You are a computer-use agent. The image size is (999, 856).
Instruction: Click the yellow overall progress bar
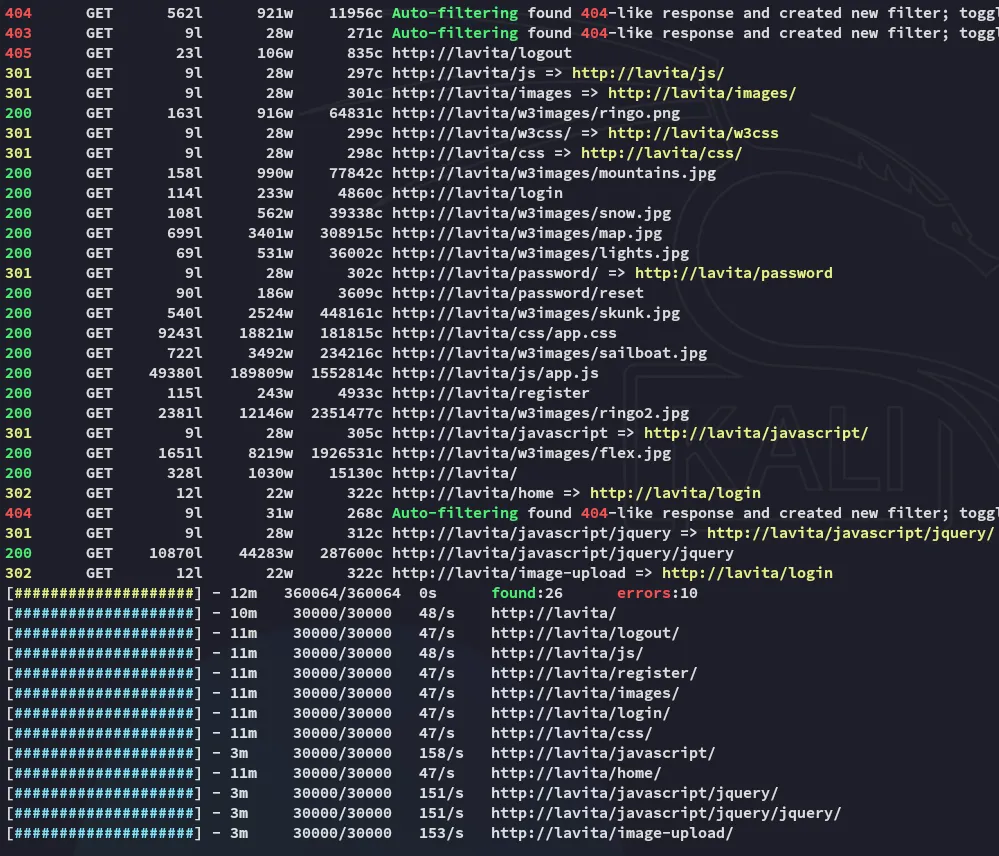(x=104, y=593)
